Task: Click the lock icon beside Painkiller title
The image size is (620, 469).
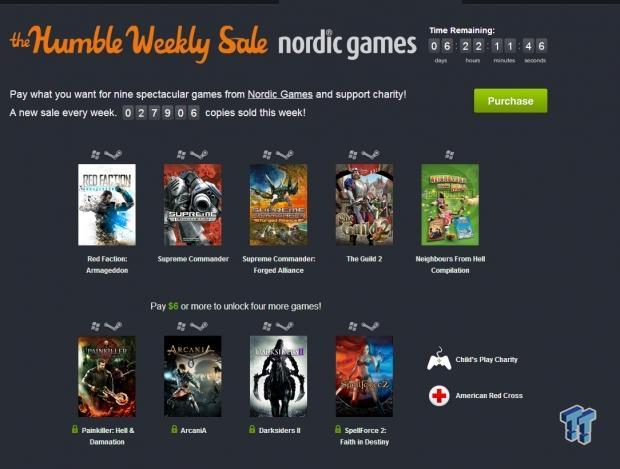Action: pyautogui.click(x=75, y=429)
